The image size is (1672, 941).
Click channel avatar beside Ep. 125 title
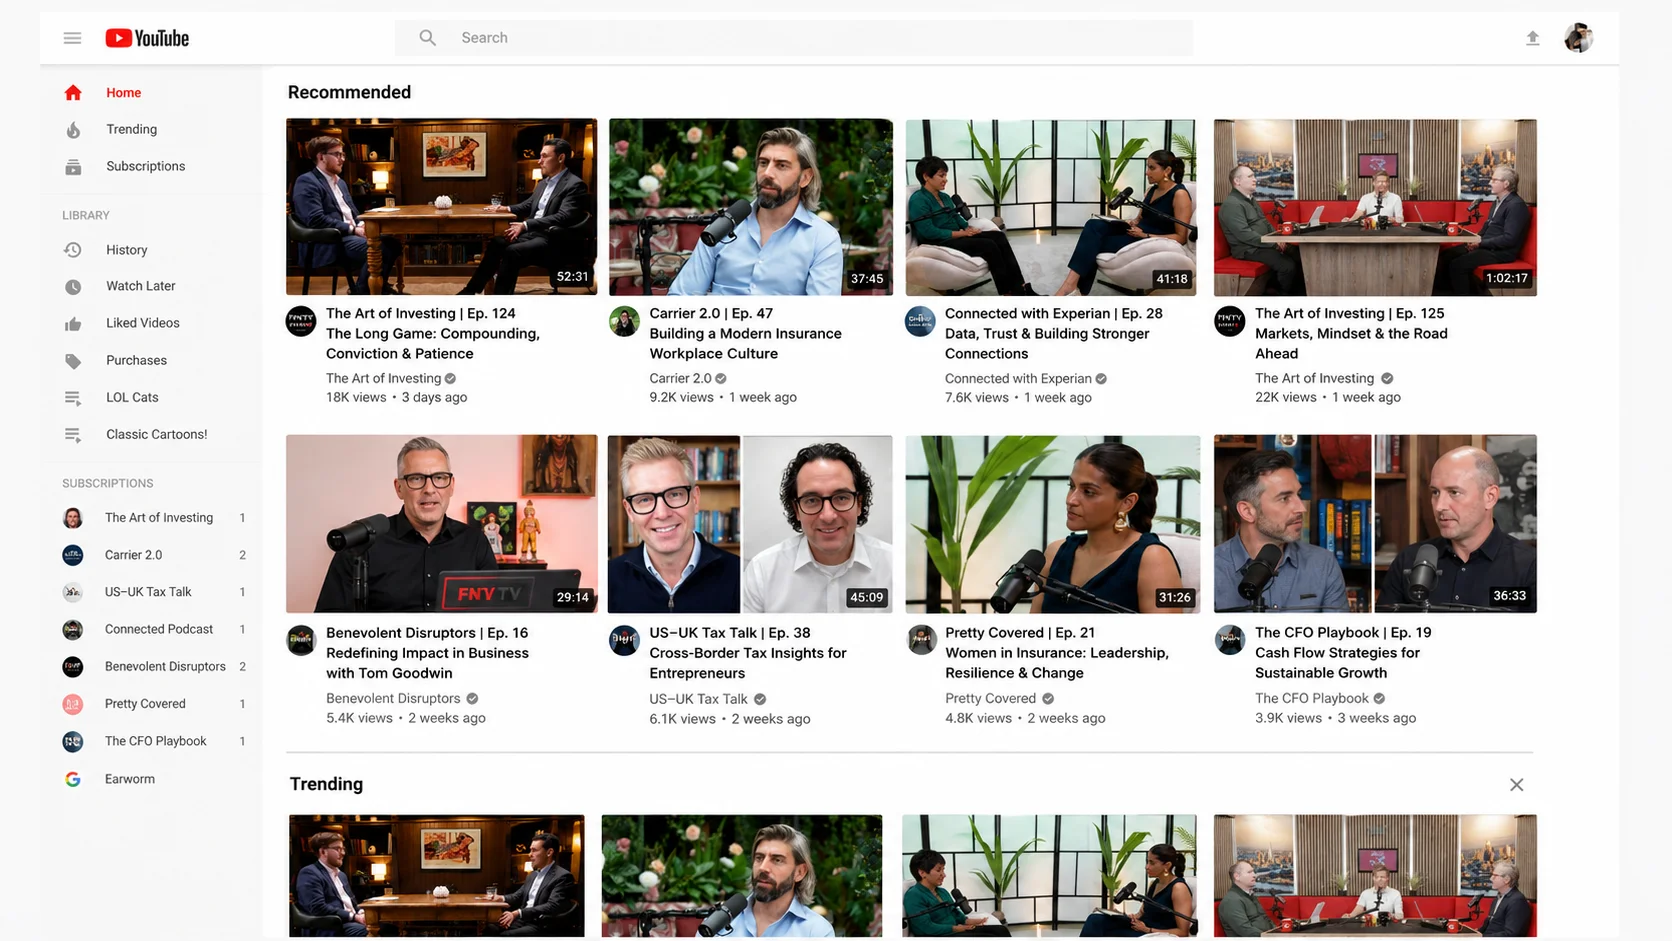coord(1229,321)
